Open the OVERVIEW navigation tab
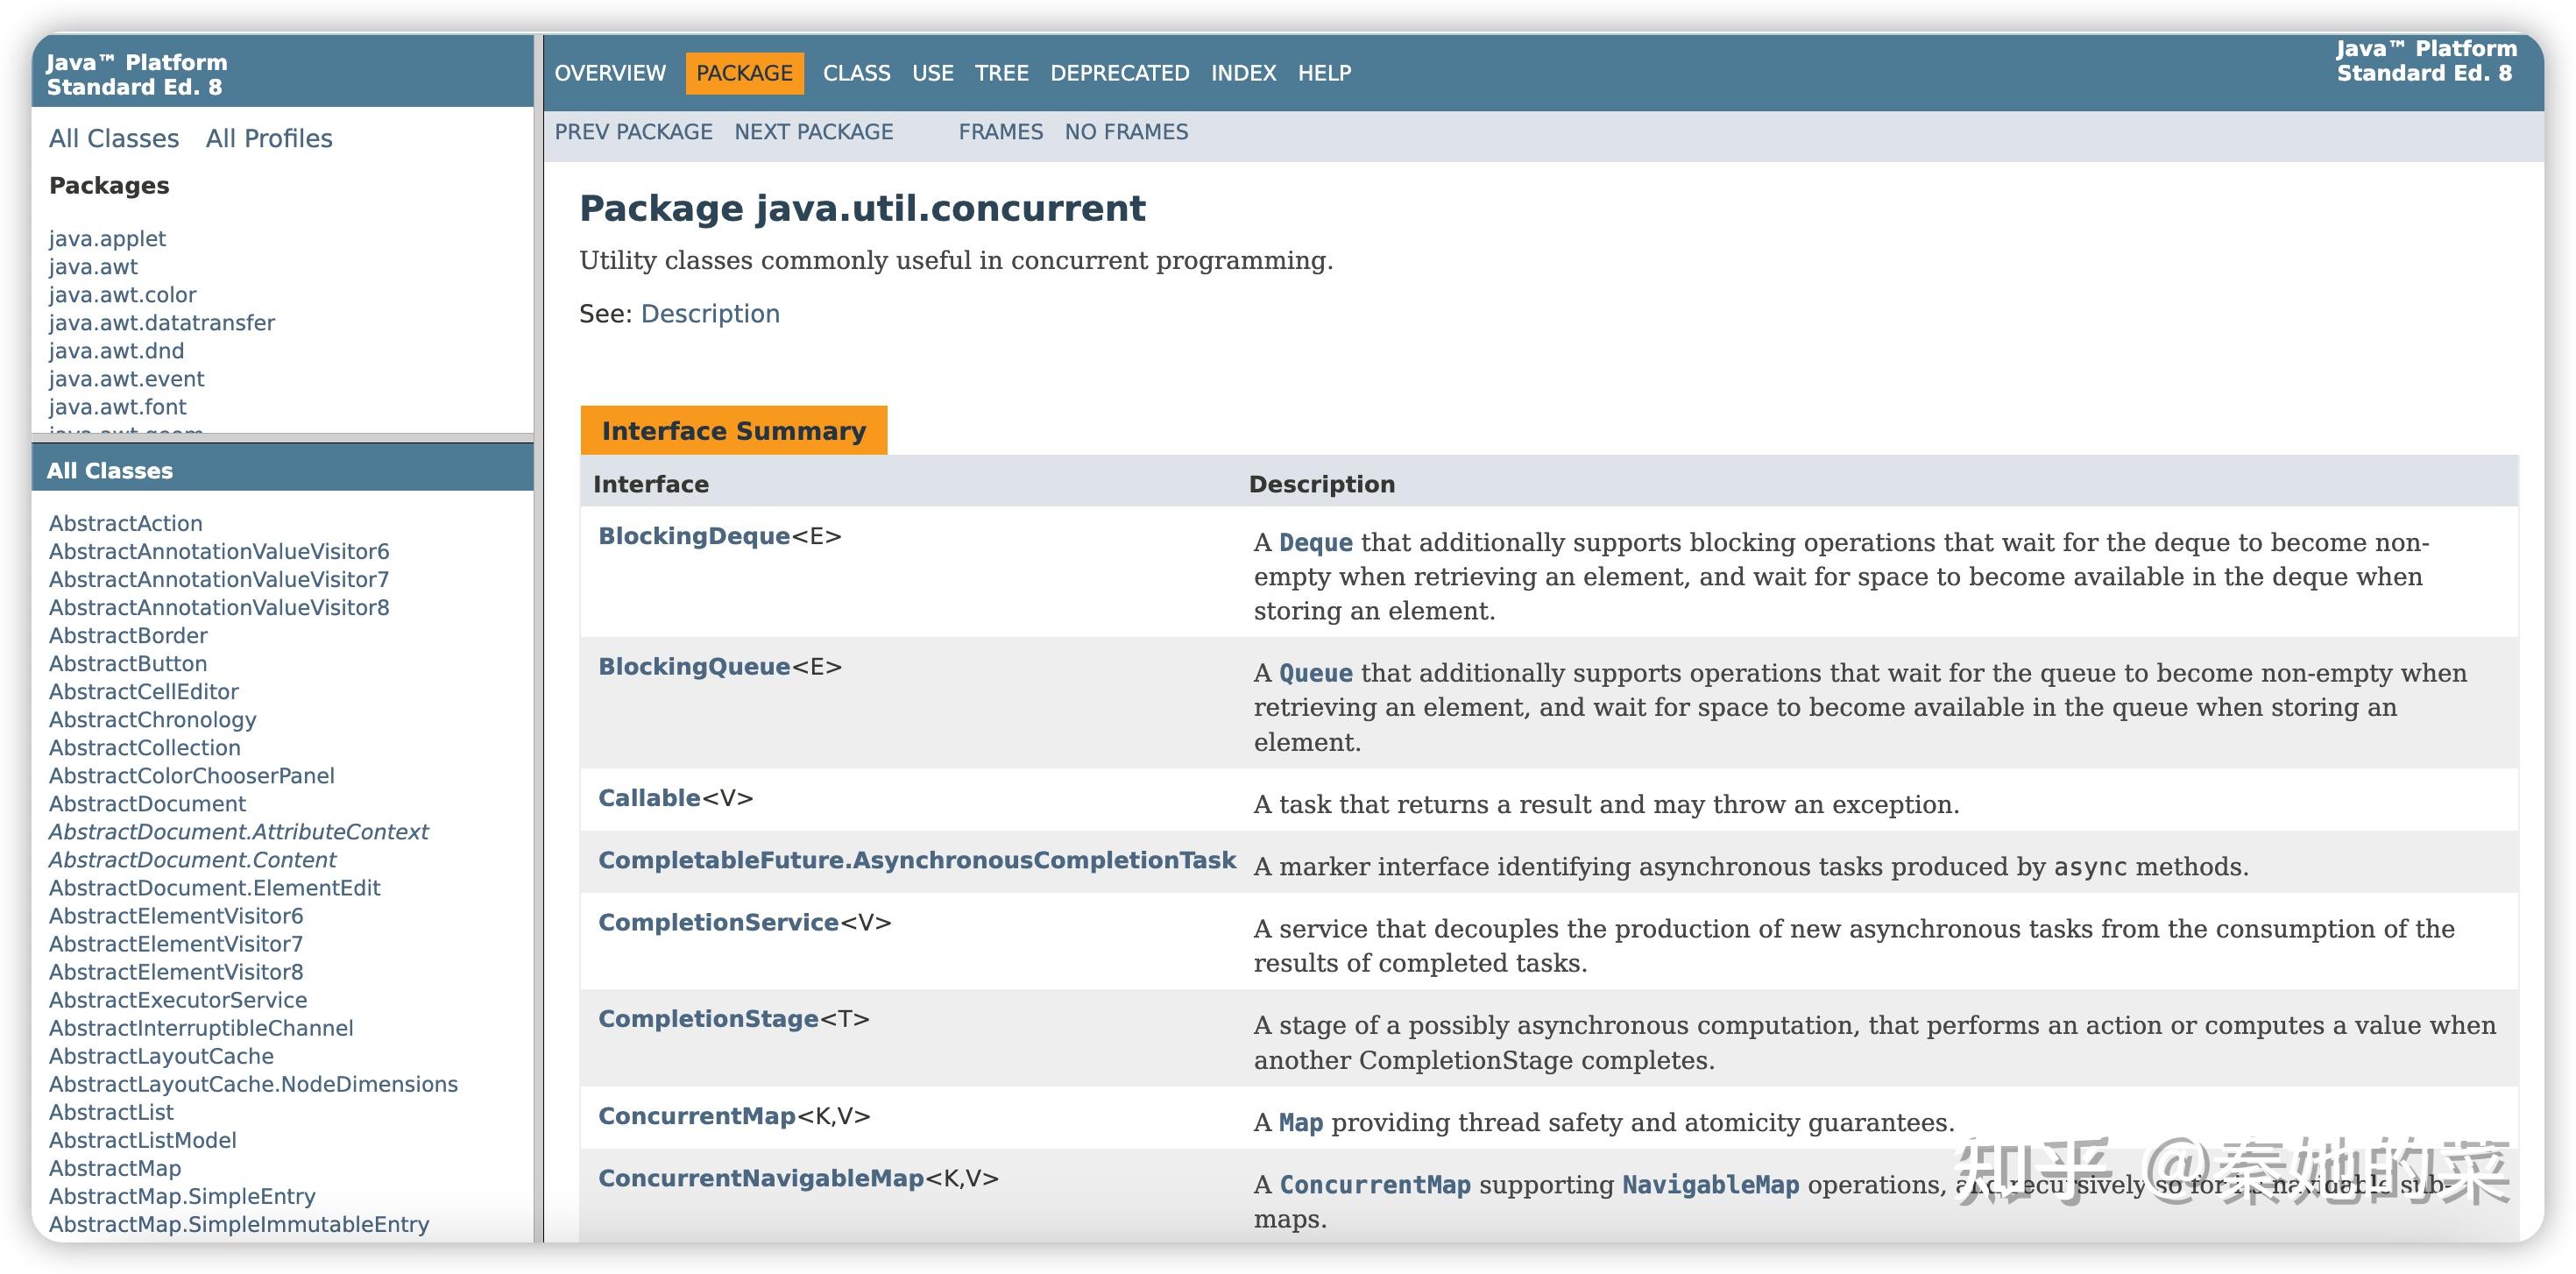Image resolution: width=2576 pixels, height=1274 pixels. click(609, 73)
